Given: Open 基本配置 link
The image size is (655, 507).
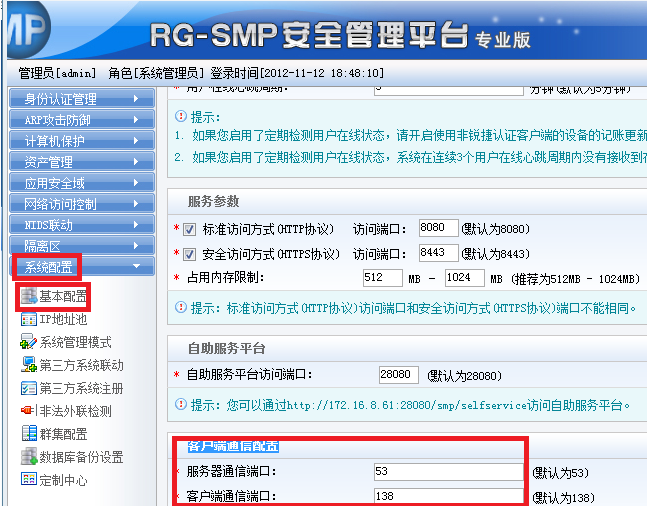Looking at the screenshot, I should 63,296.
